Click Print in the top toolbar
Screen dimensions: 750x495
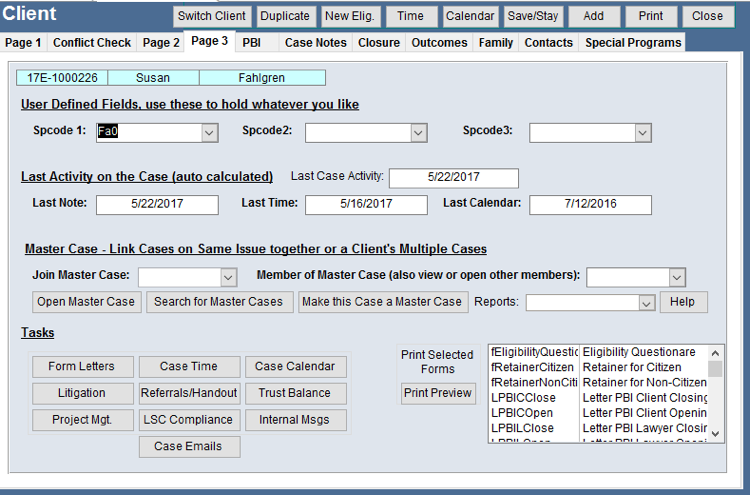(x=650, y=16)
